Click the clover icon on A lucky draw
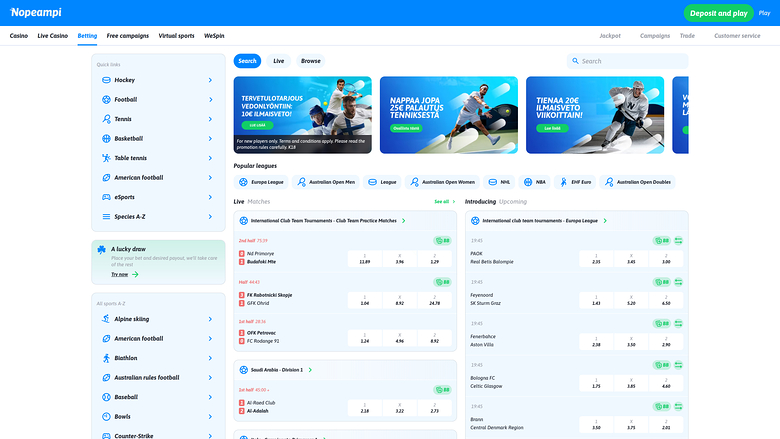Viewport: 780px width, 439px height. tap(103, 249)
